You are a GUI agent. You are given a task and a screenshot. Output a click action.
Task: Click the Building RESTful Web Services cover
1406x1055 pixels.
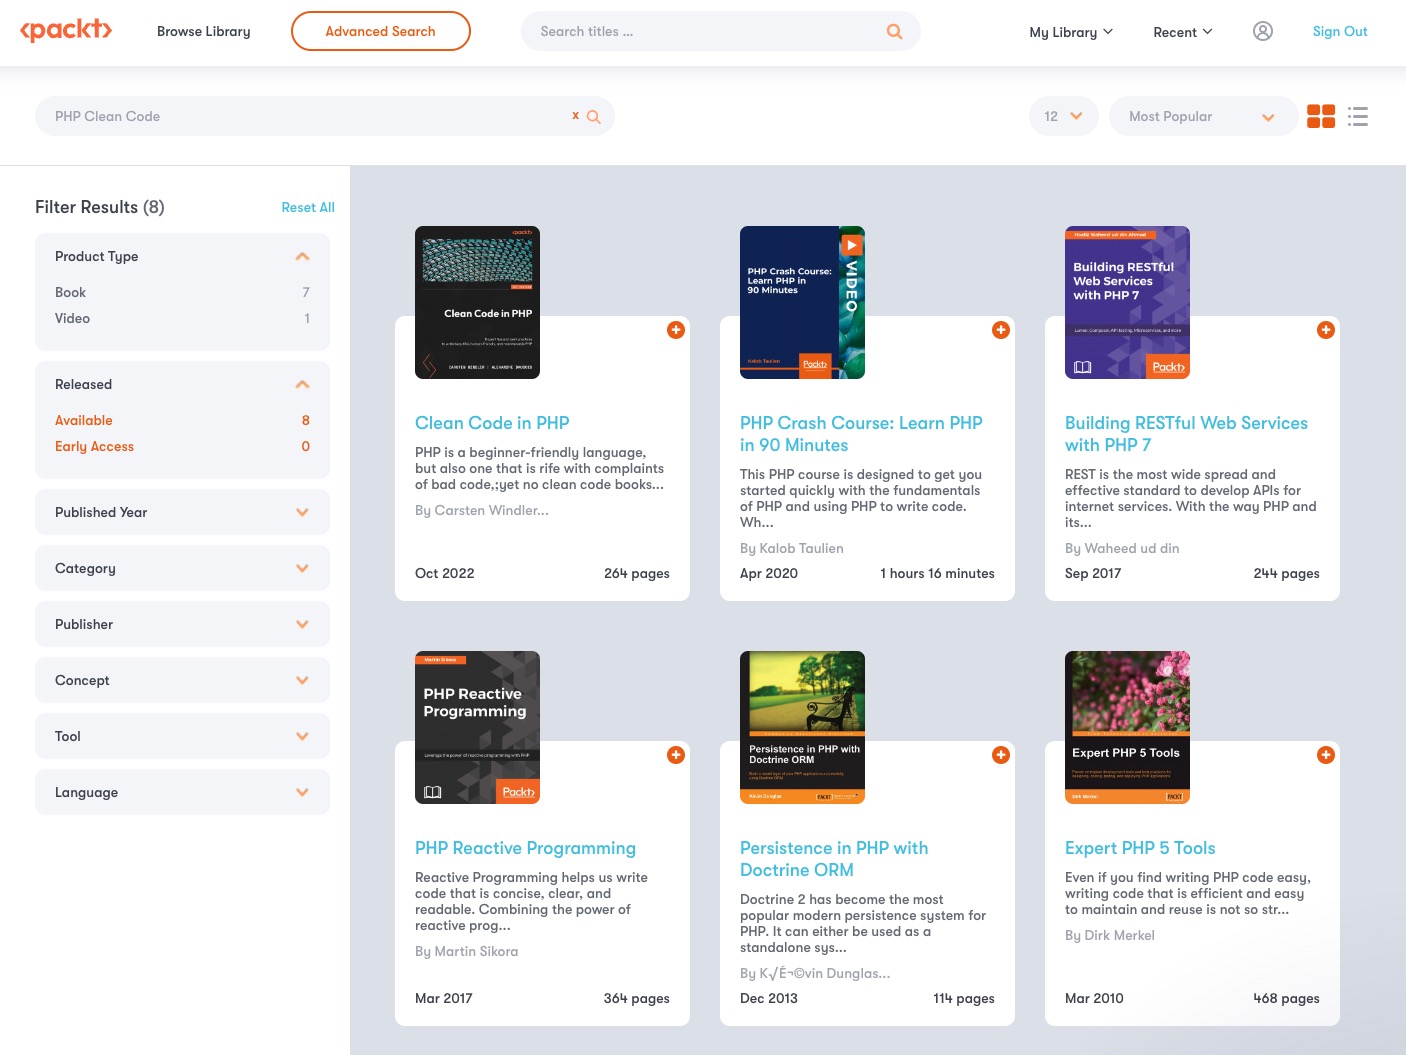(1127, 302)
